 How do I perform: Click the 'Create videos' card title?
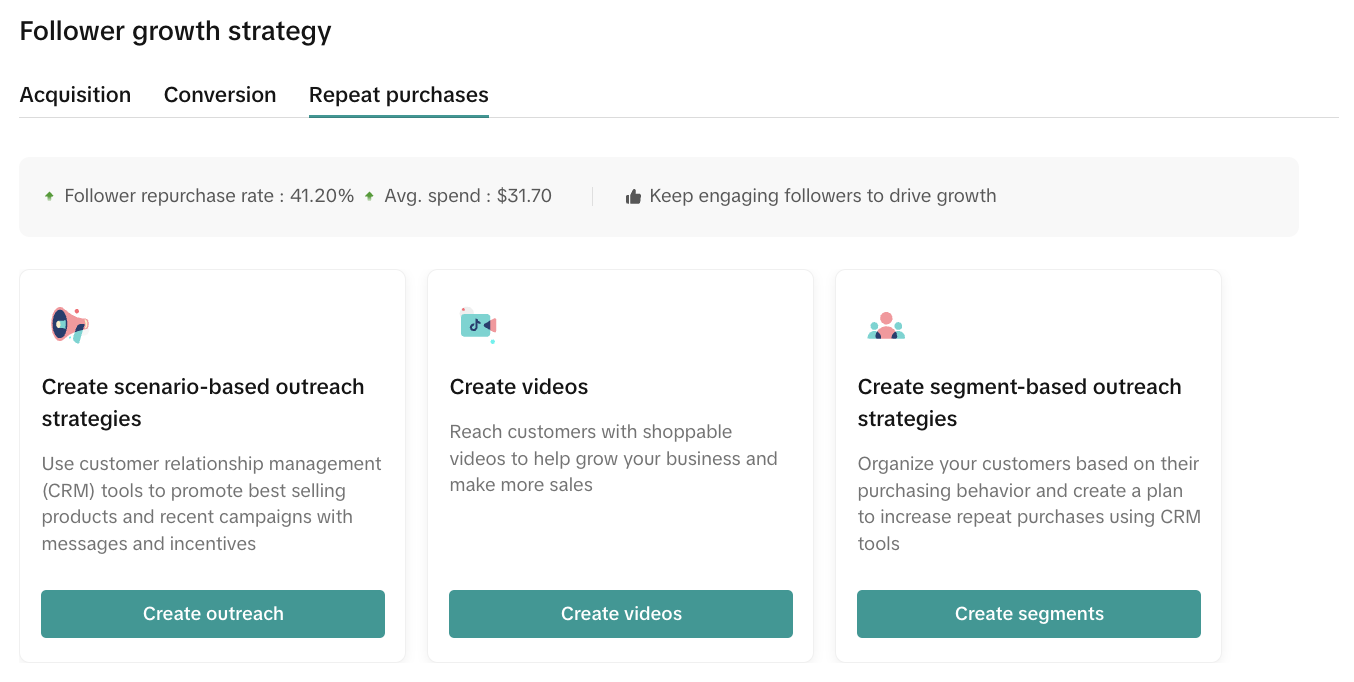coord(519,387)
